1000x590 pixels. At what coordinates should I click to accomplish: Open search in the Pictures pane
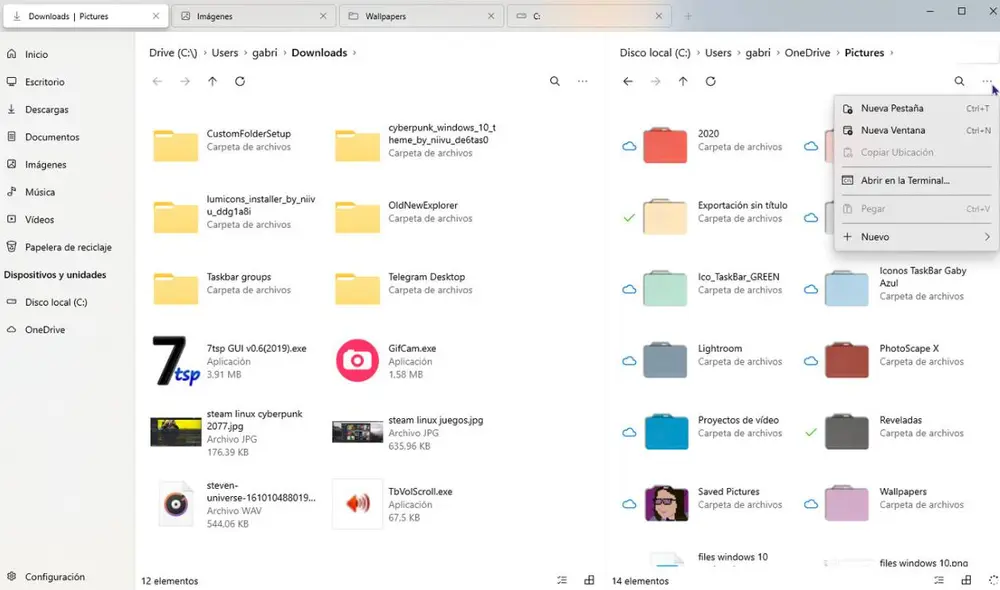click(x=958, y=81)
